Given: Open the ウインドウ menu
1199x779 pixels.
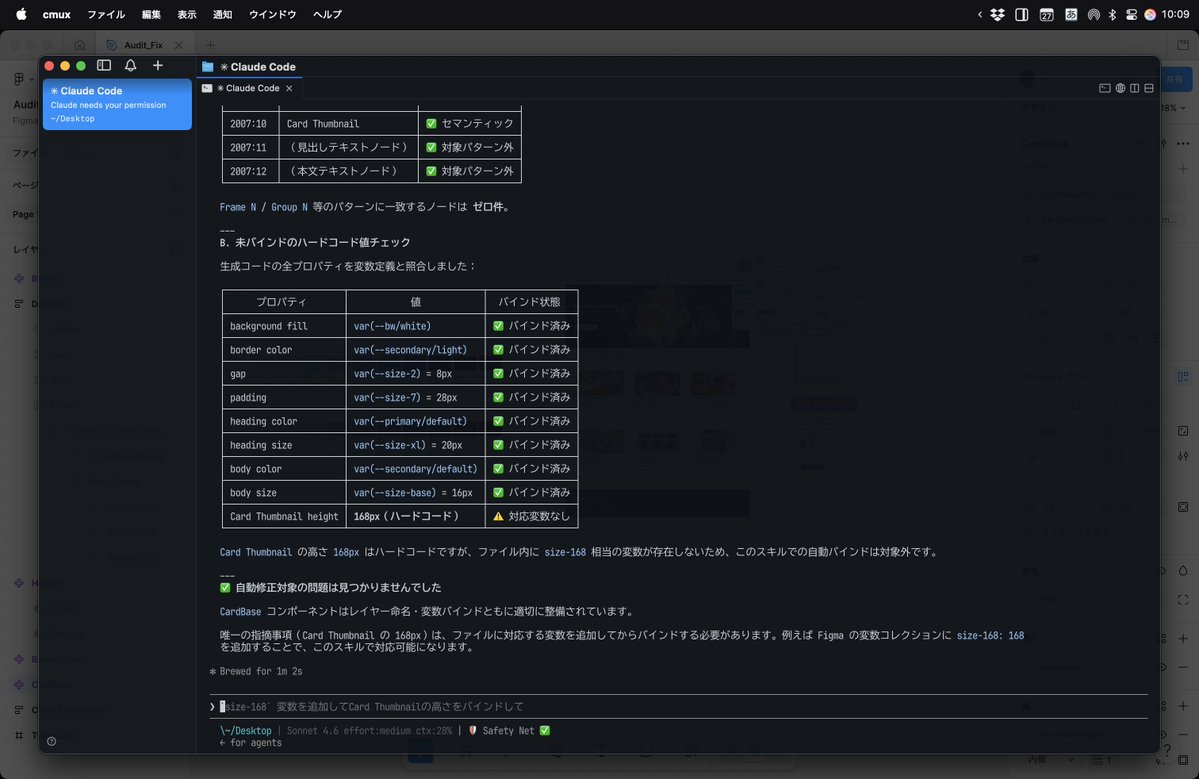Looking at the screenshot, I should [x=272, y=15].
